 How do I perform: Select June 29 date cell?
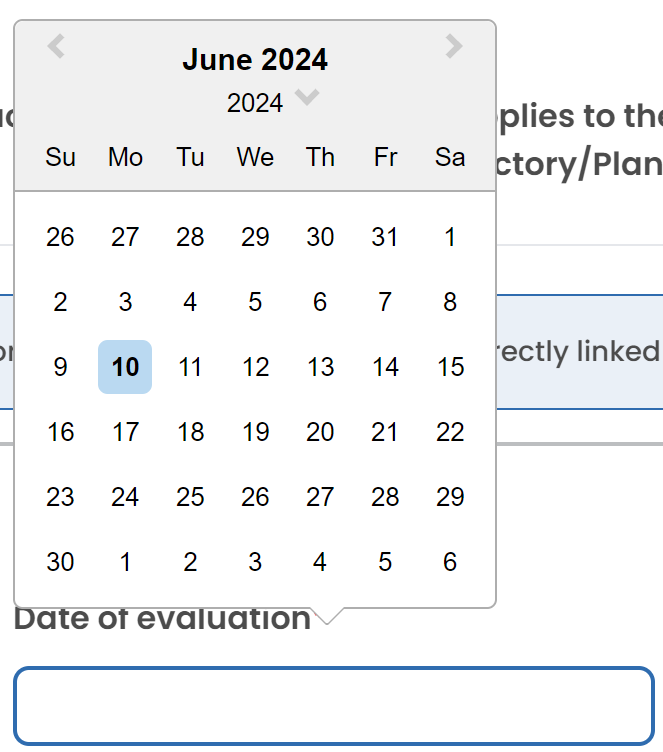[450, 497]
